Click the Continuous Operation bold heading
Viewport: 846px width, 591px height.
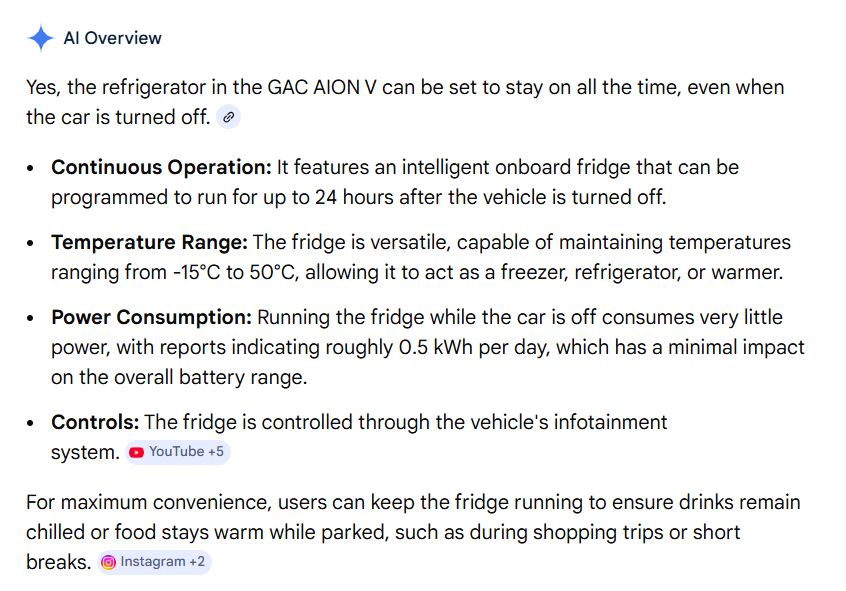(x=161, y=168)
